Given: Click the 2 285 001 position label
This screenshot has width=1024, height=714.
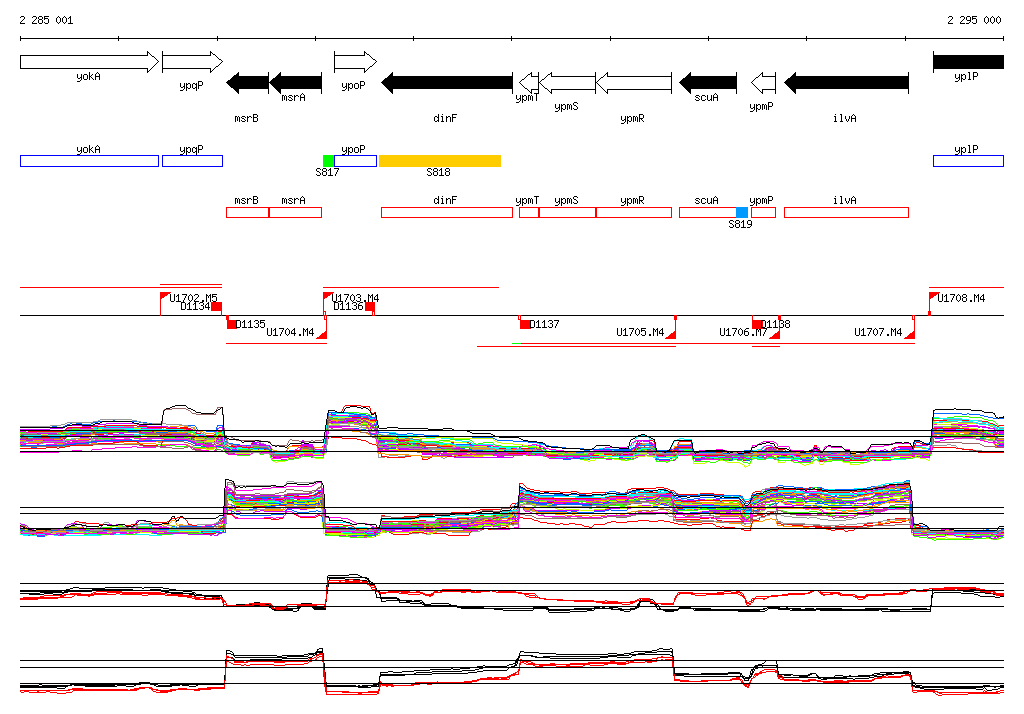Looking at the screenshot, I should 46,20.
